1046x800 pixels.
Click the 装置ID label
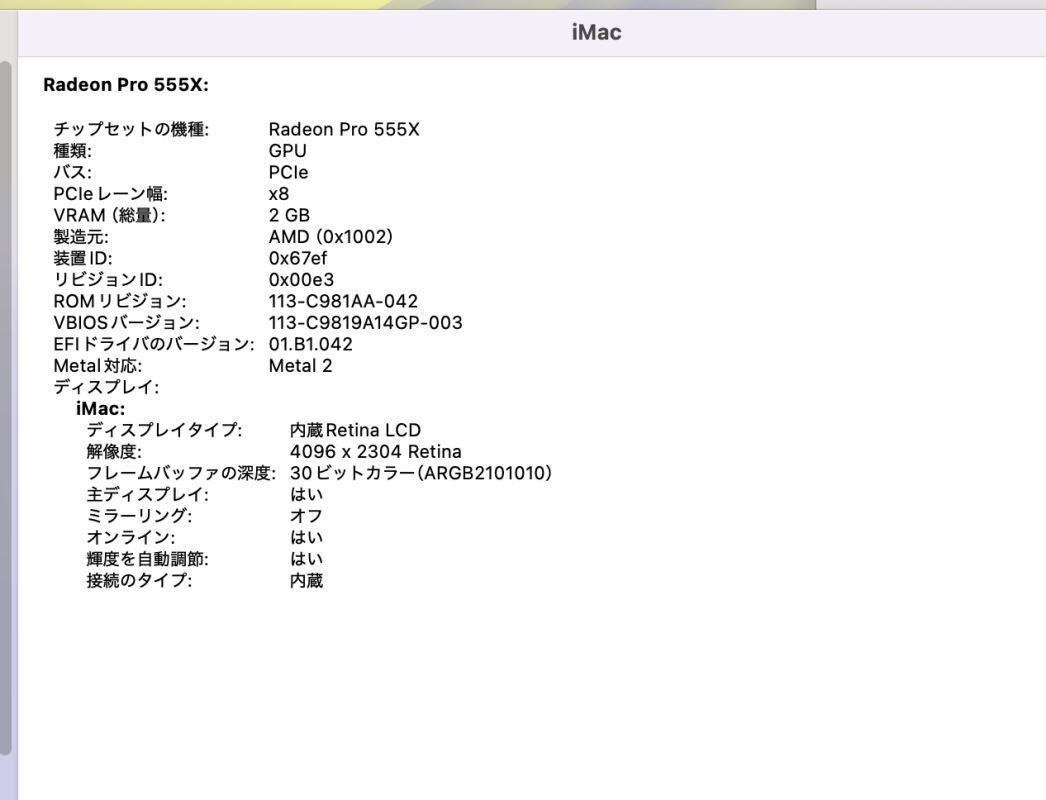pos(83,258)
